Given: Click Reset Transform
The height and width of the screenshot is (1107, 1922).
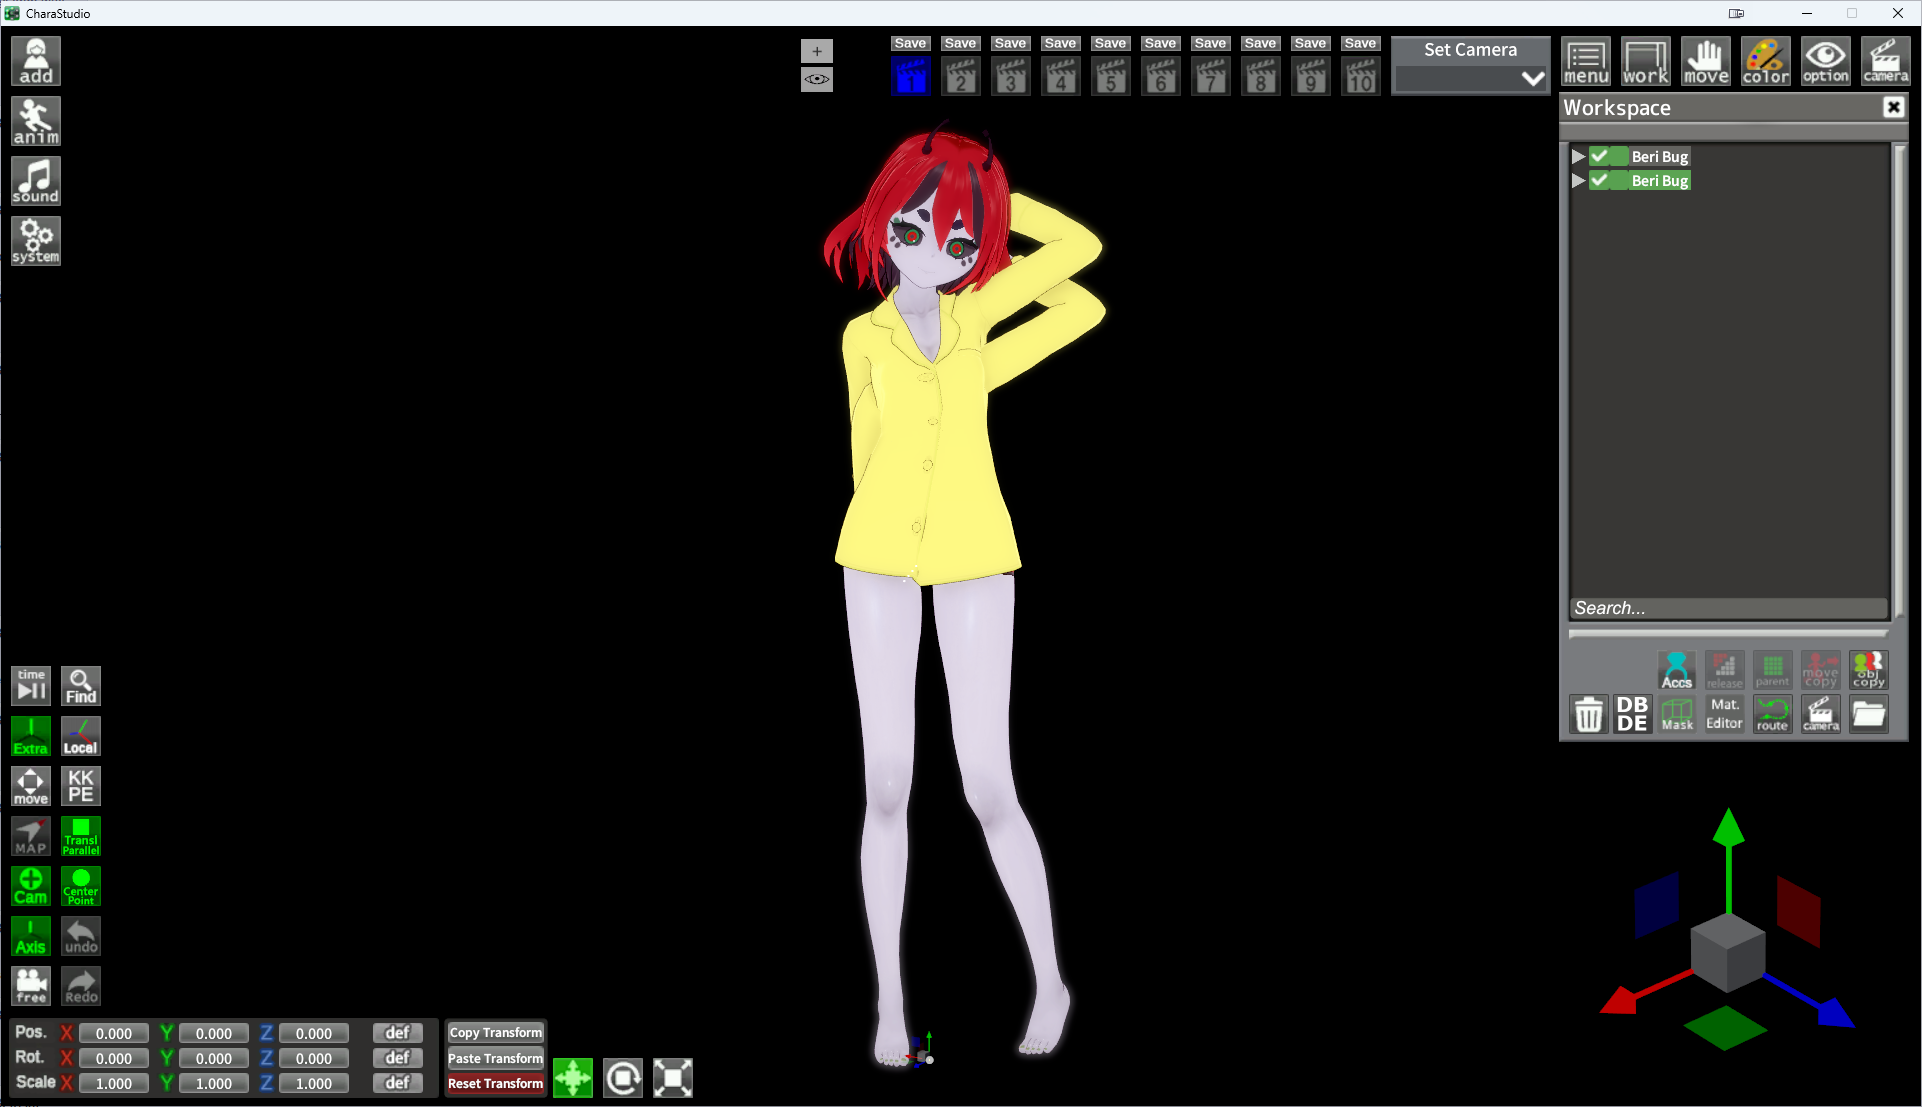Looking at the screenshot, I should coord(495,1083).
